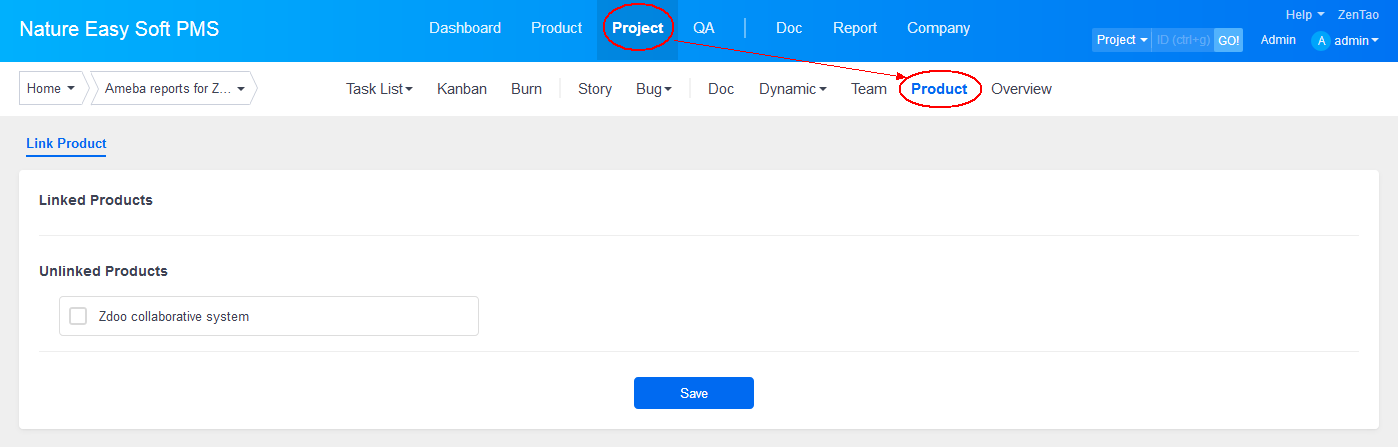Open the Home breadcrumb dropdown
This screenshot has height=447, width=1398.
[50, 88]
